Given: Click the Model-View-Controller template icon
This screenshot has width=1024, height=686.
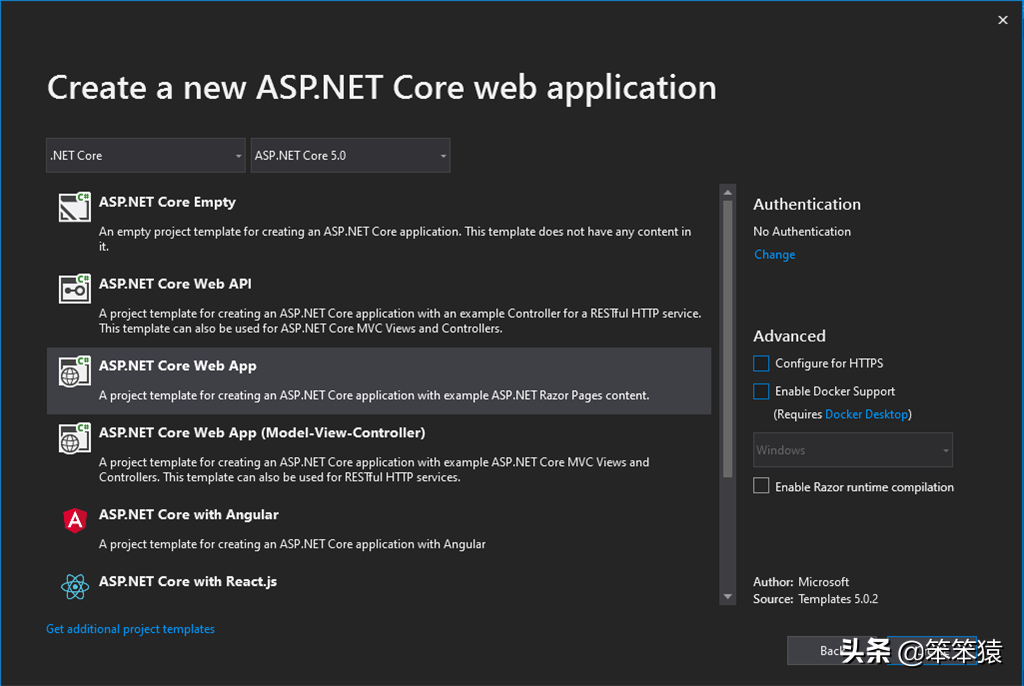Looking at the screenshot, I should 74,438.
